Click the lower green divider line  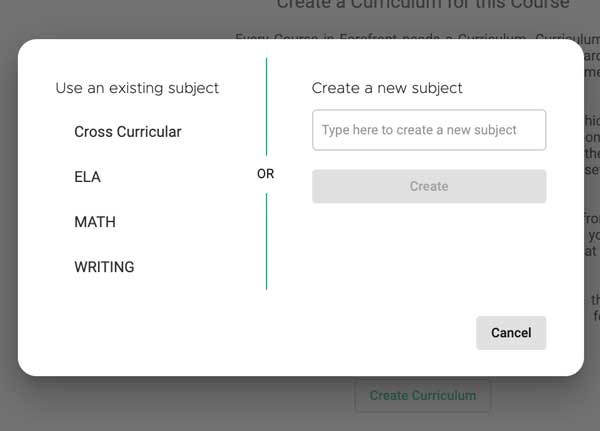click(266, 242)
